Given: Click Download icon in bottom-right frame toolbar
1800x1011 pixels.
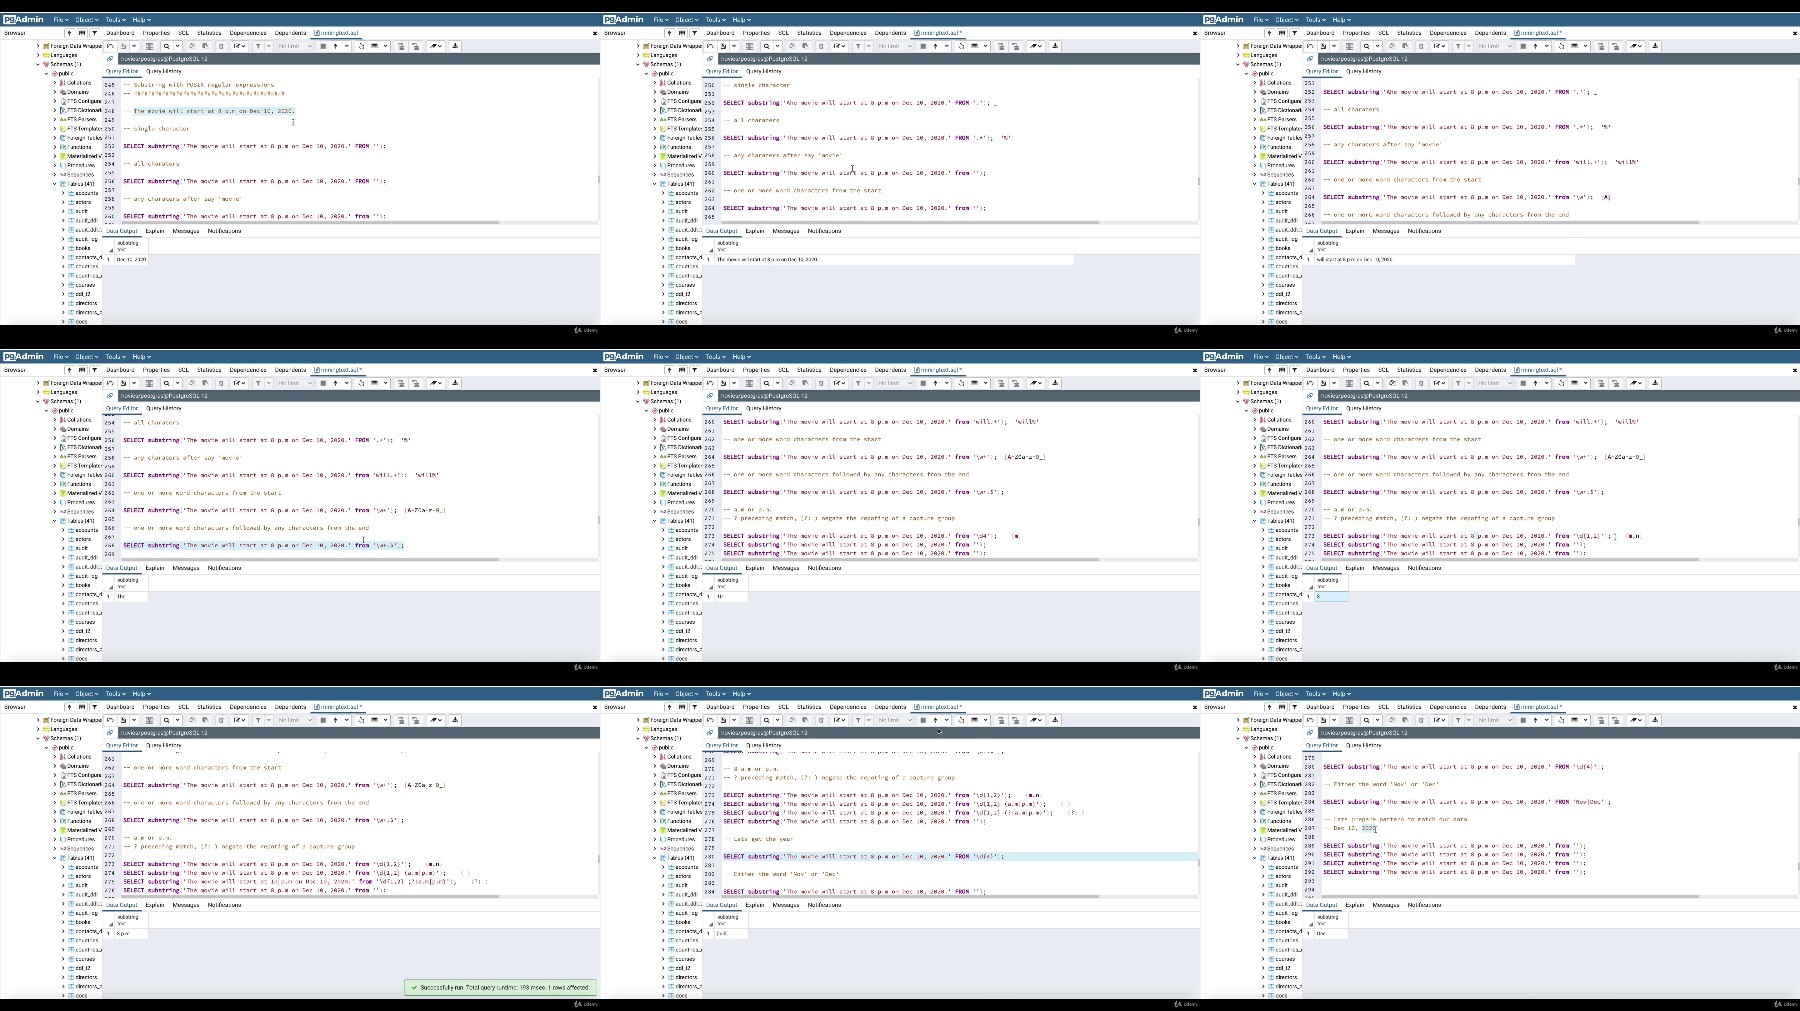Looking at the screenshot, I should [x=1655, y=720].
